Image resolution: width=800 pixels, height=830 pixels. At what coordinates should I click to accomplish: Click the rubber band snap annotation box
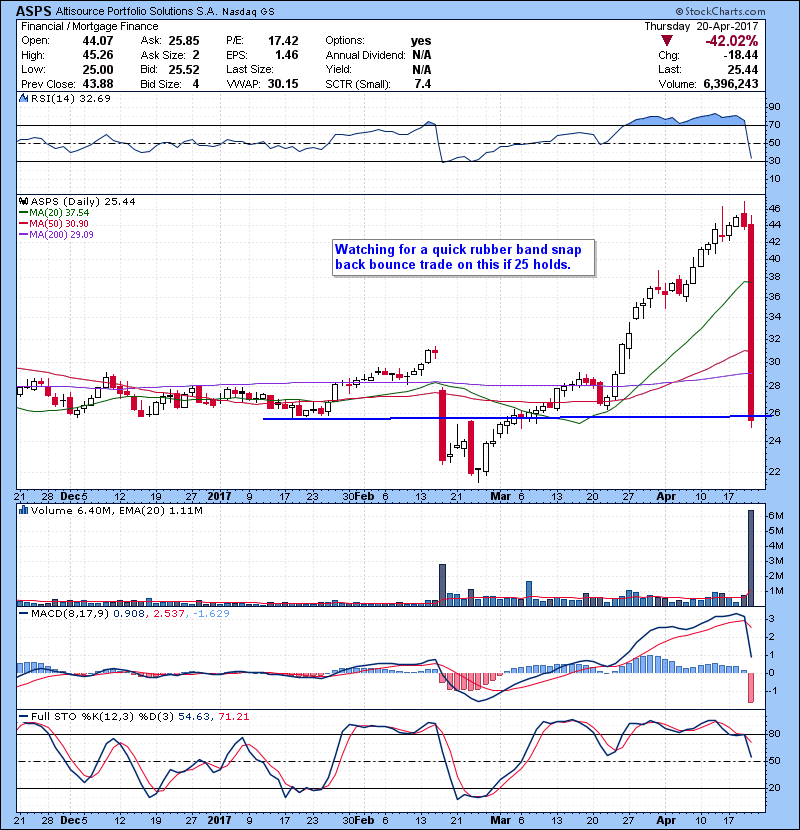tap(464, 258)
